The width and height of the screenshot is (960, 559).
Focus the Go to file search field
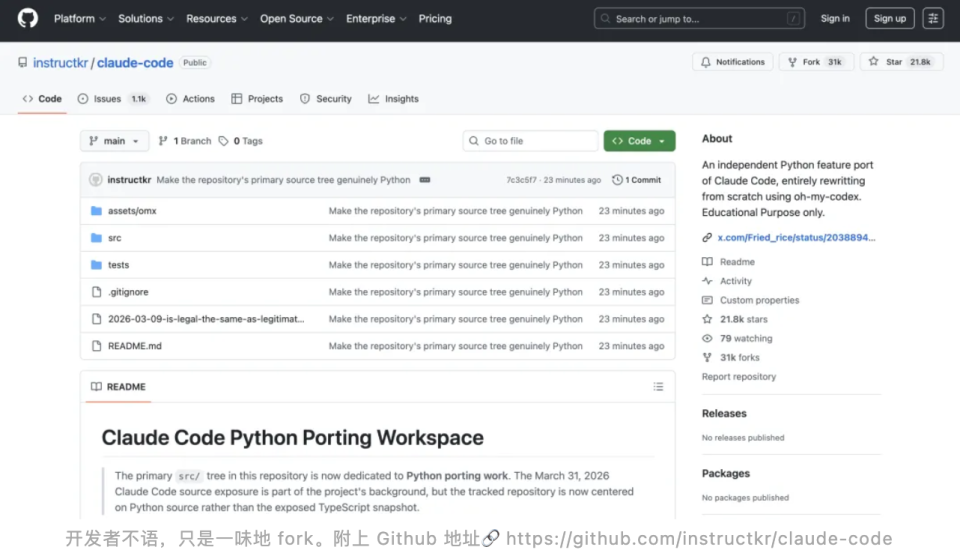pos(530,141)
